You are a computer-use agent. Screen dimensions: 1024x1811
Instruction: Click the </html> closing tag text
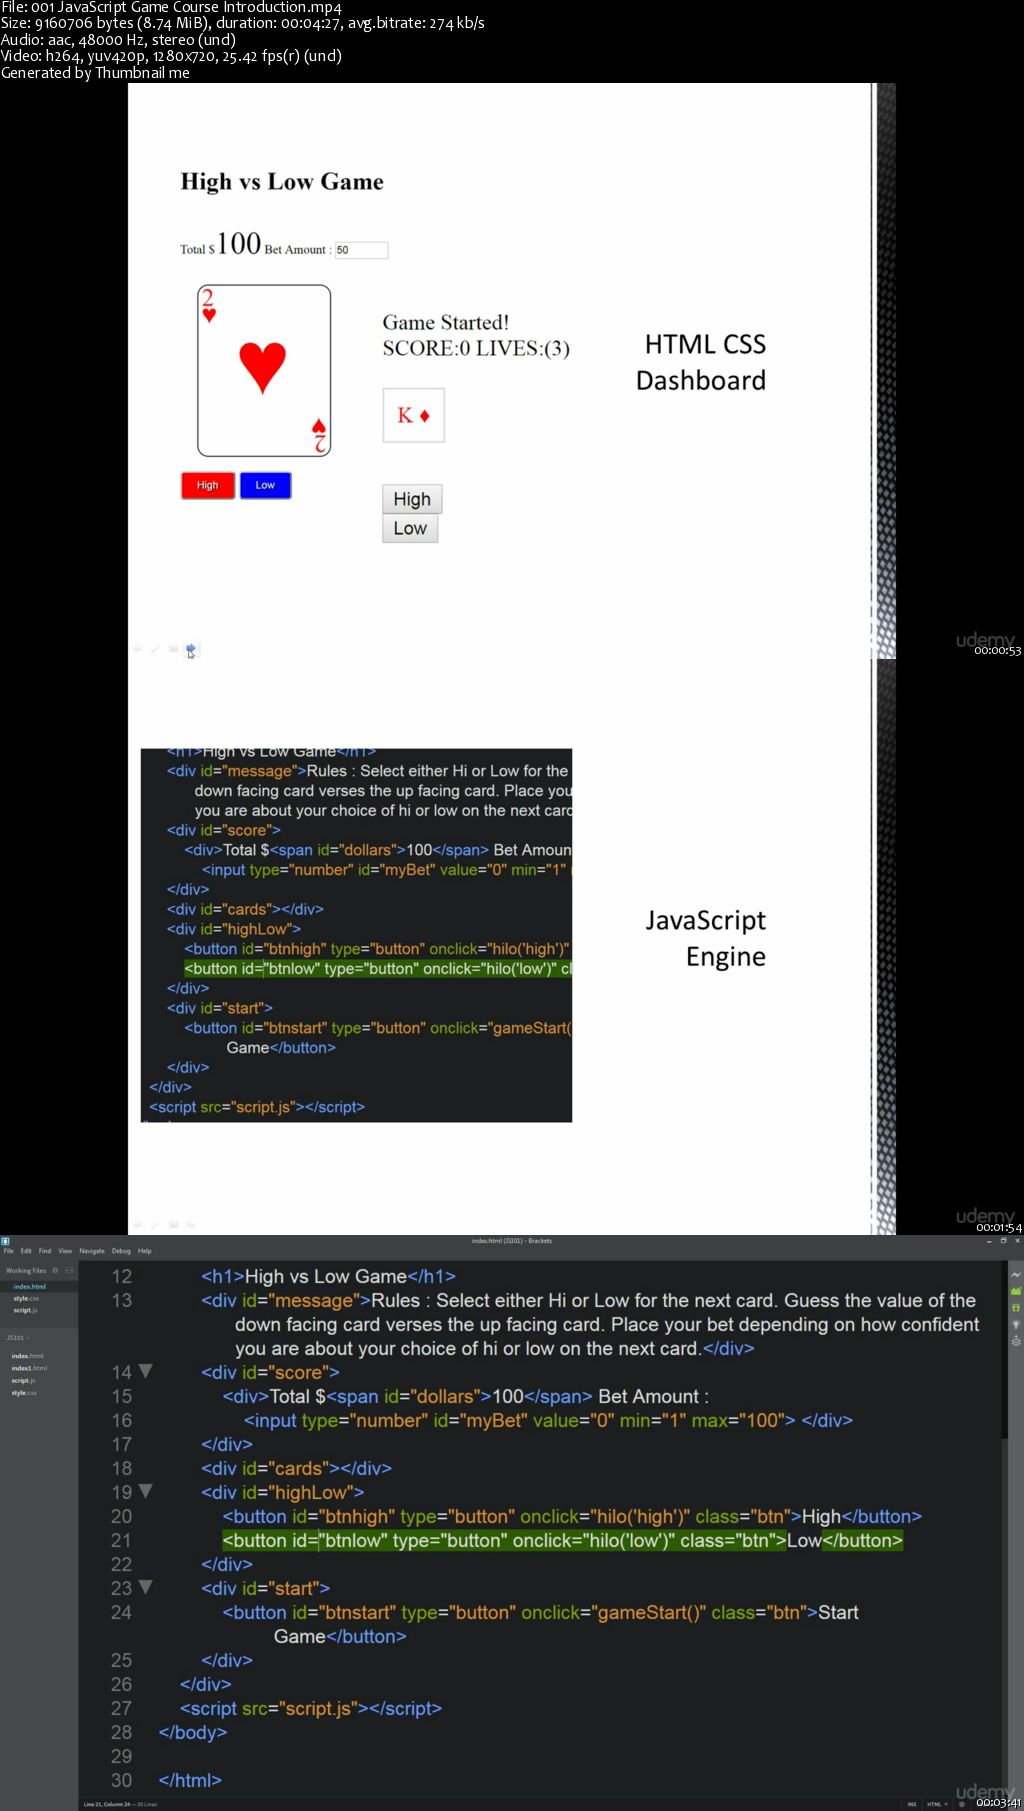pyautogui.click(x=190, y=1780)
